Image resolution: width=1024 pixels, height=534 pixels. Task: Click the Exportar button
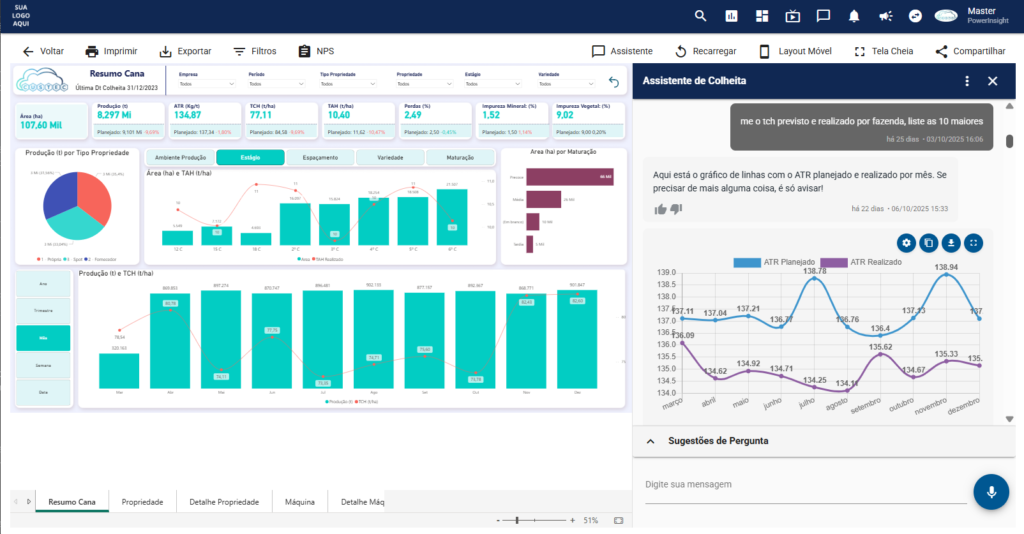click(185, 51)
